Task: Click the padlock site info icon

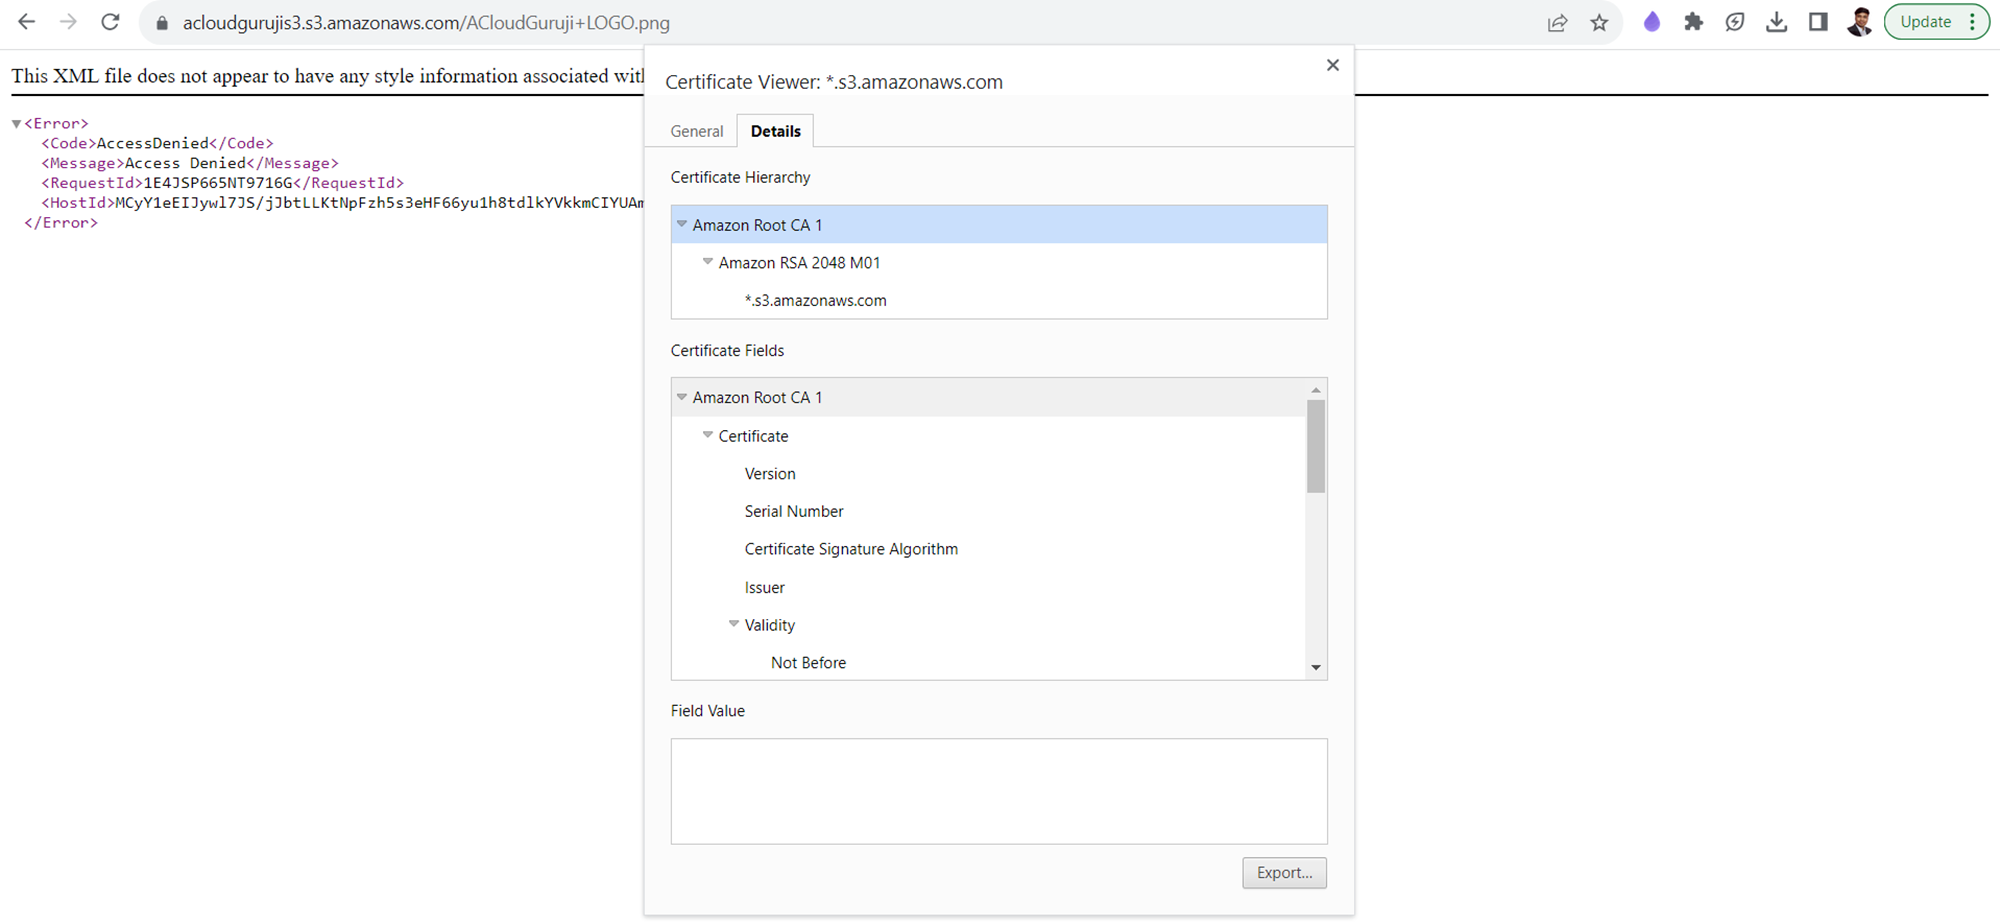Action: click(x=162, y=23)
